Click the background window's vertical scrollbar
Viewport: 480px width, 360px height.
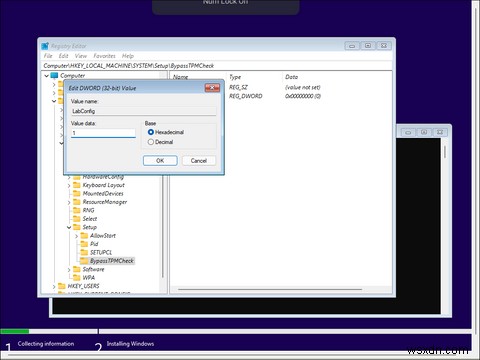445,152
